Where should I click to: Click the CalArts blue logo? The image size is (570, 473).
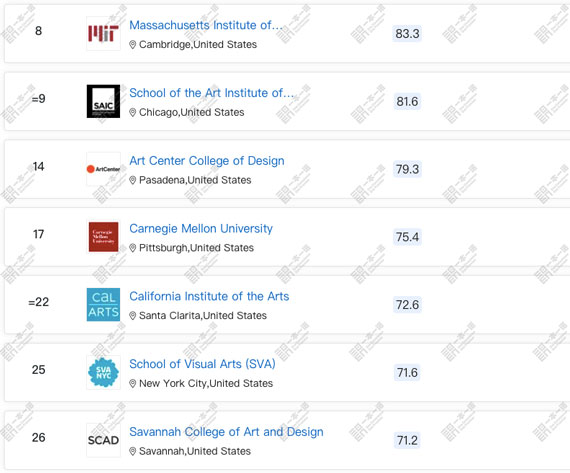(x=103, y=305)
